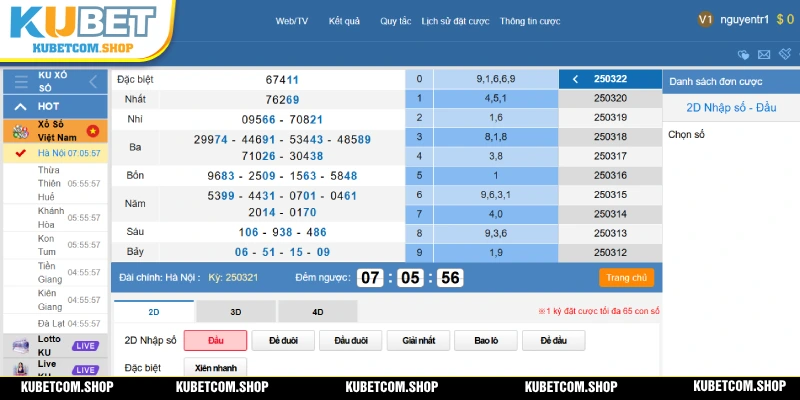Screen dimensions: 800x400
Task: Select Khánh Hòa lottery
Action: (x=55, y=217)
